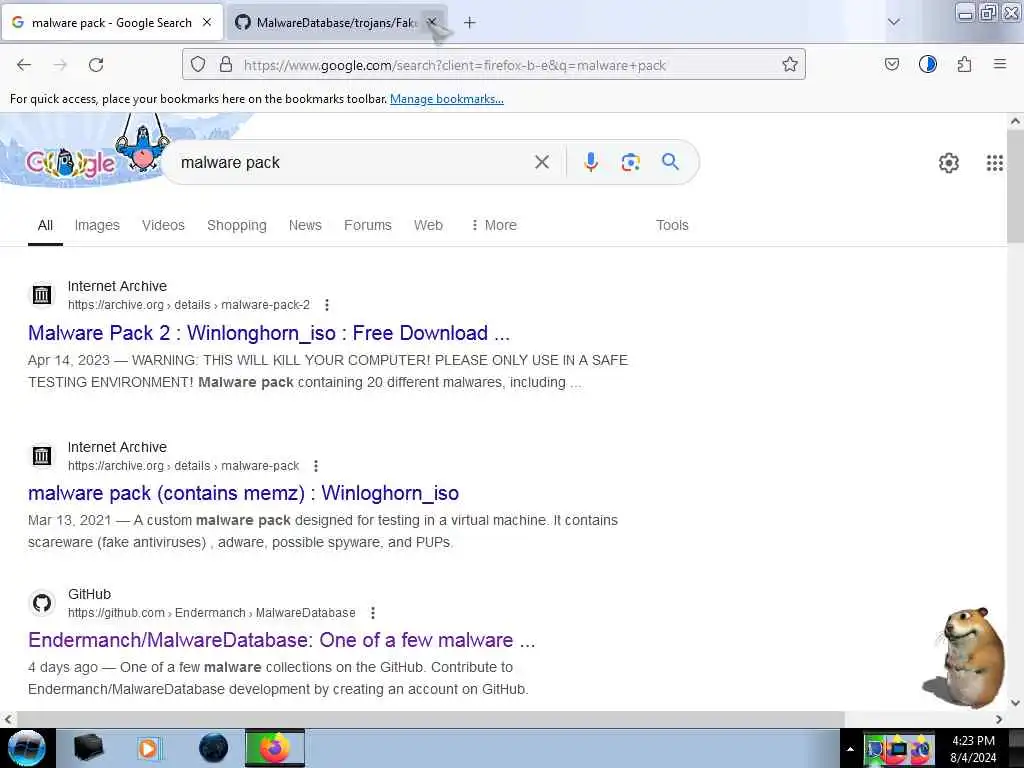Open search Tools options
Screen dimensions: 1024x768
(672, 225)
